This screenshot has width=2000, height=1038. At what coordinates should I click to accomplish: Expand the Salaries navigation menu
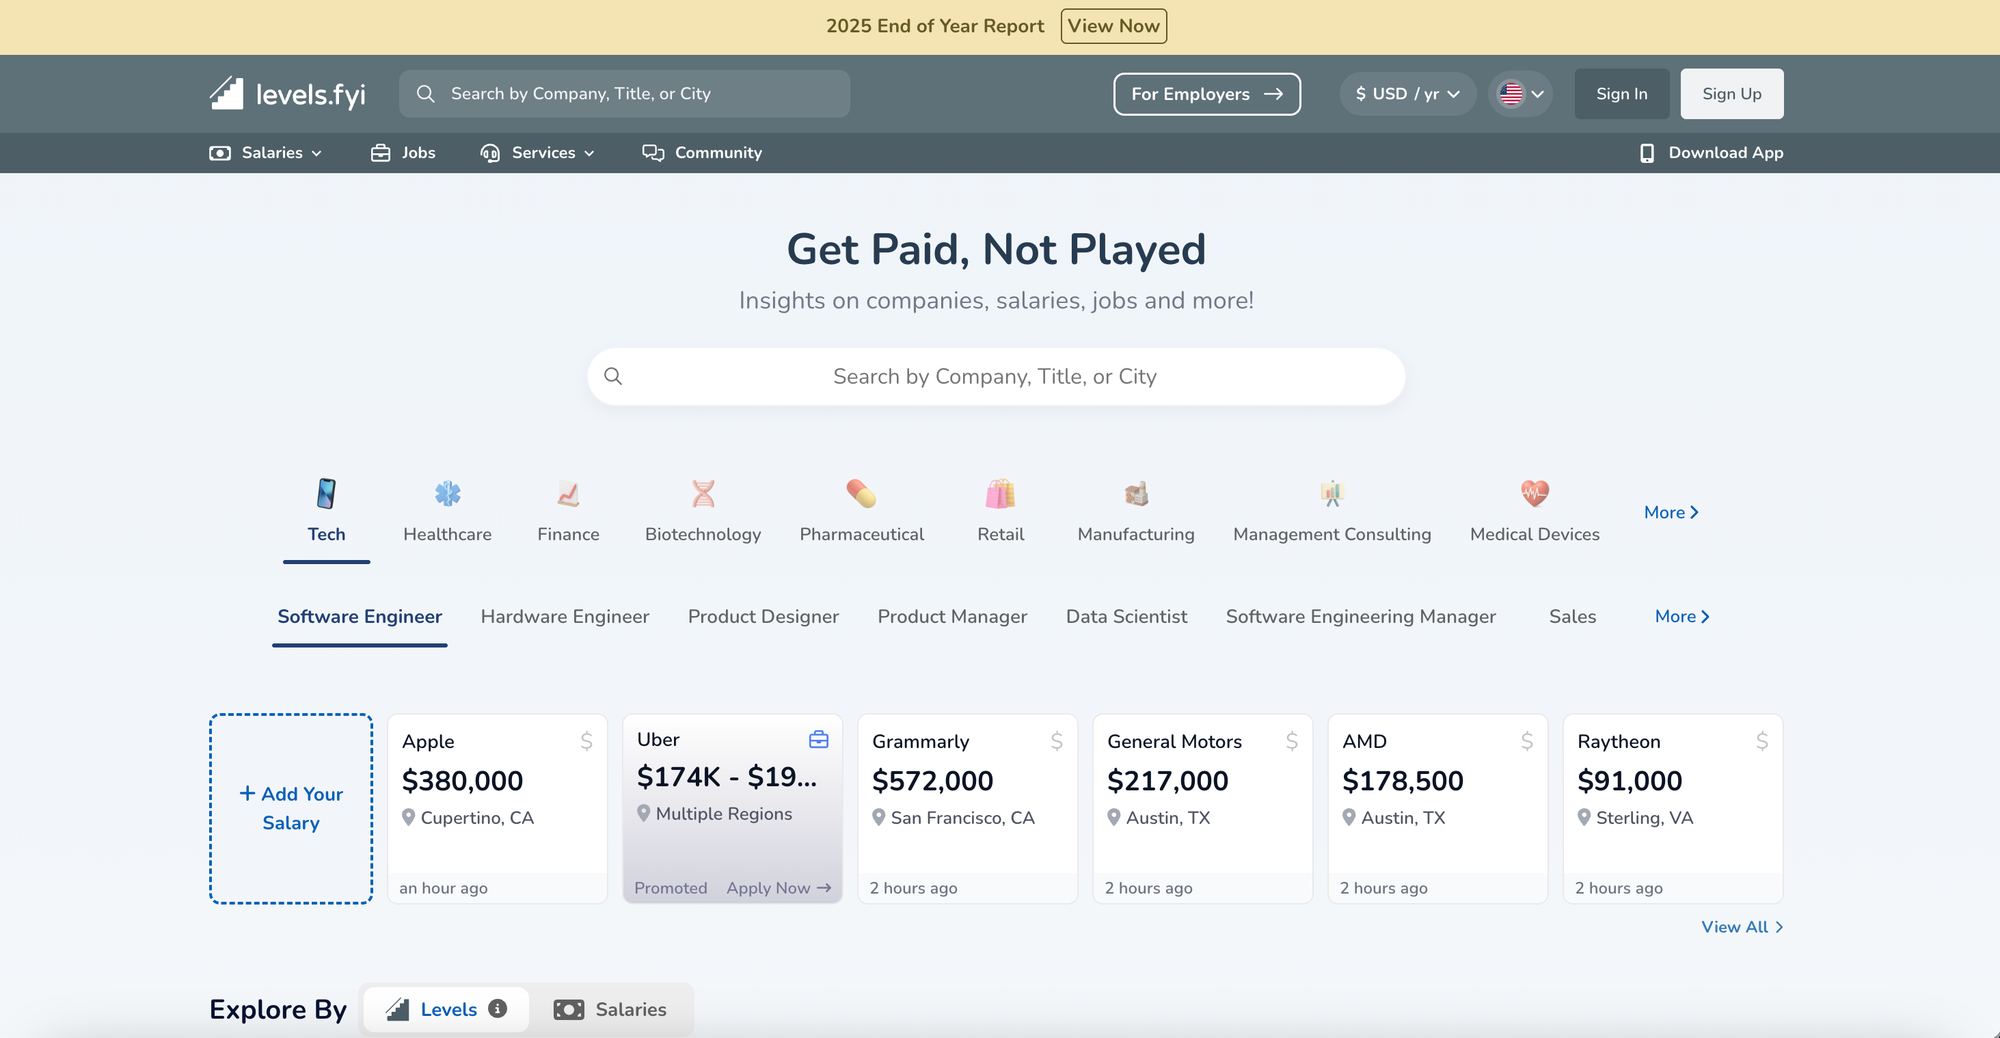point(266,153)
